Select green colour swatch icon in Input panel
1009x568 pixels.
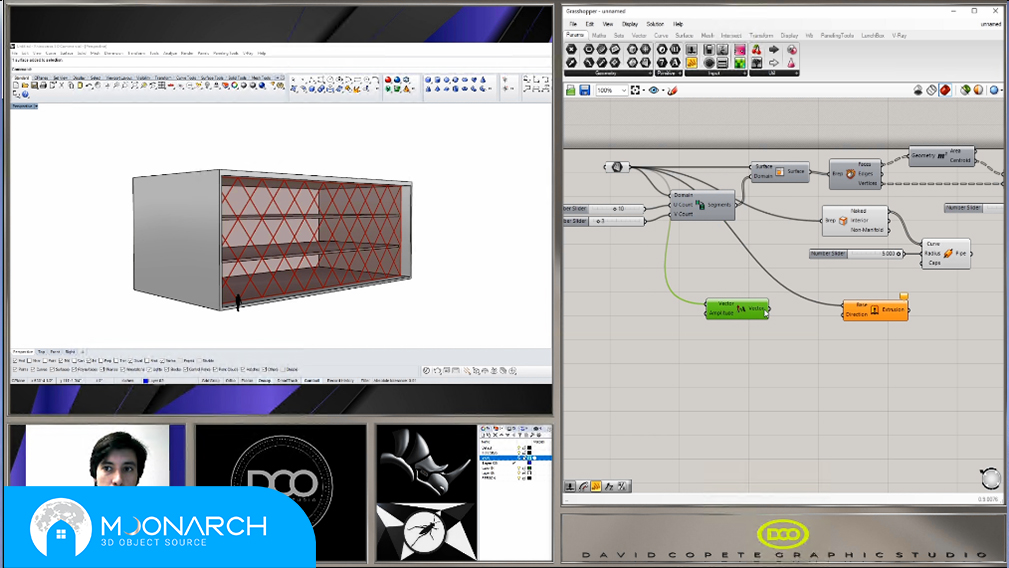pos(740,63)
